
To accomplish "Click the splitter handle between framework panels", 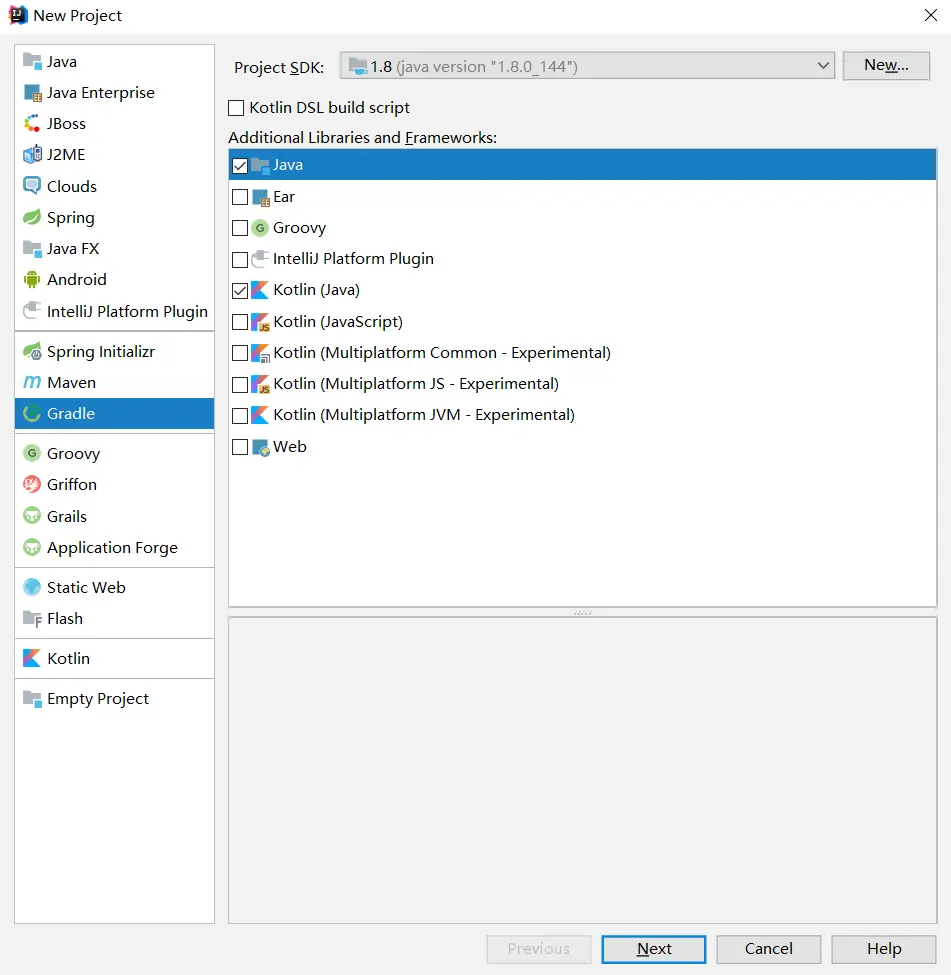I will click(x=583, y=612).
